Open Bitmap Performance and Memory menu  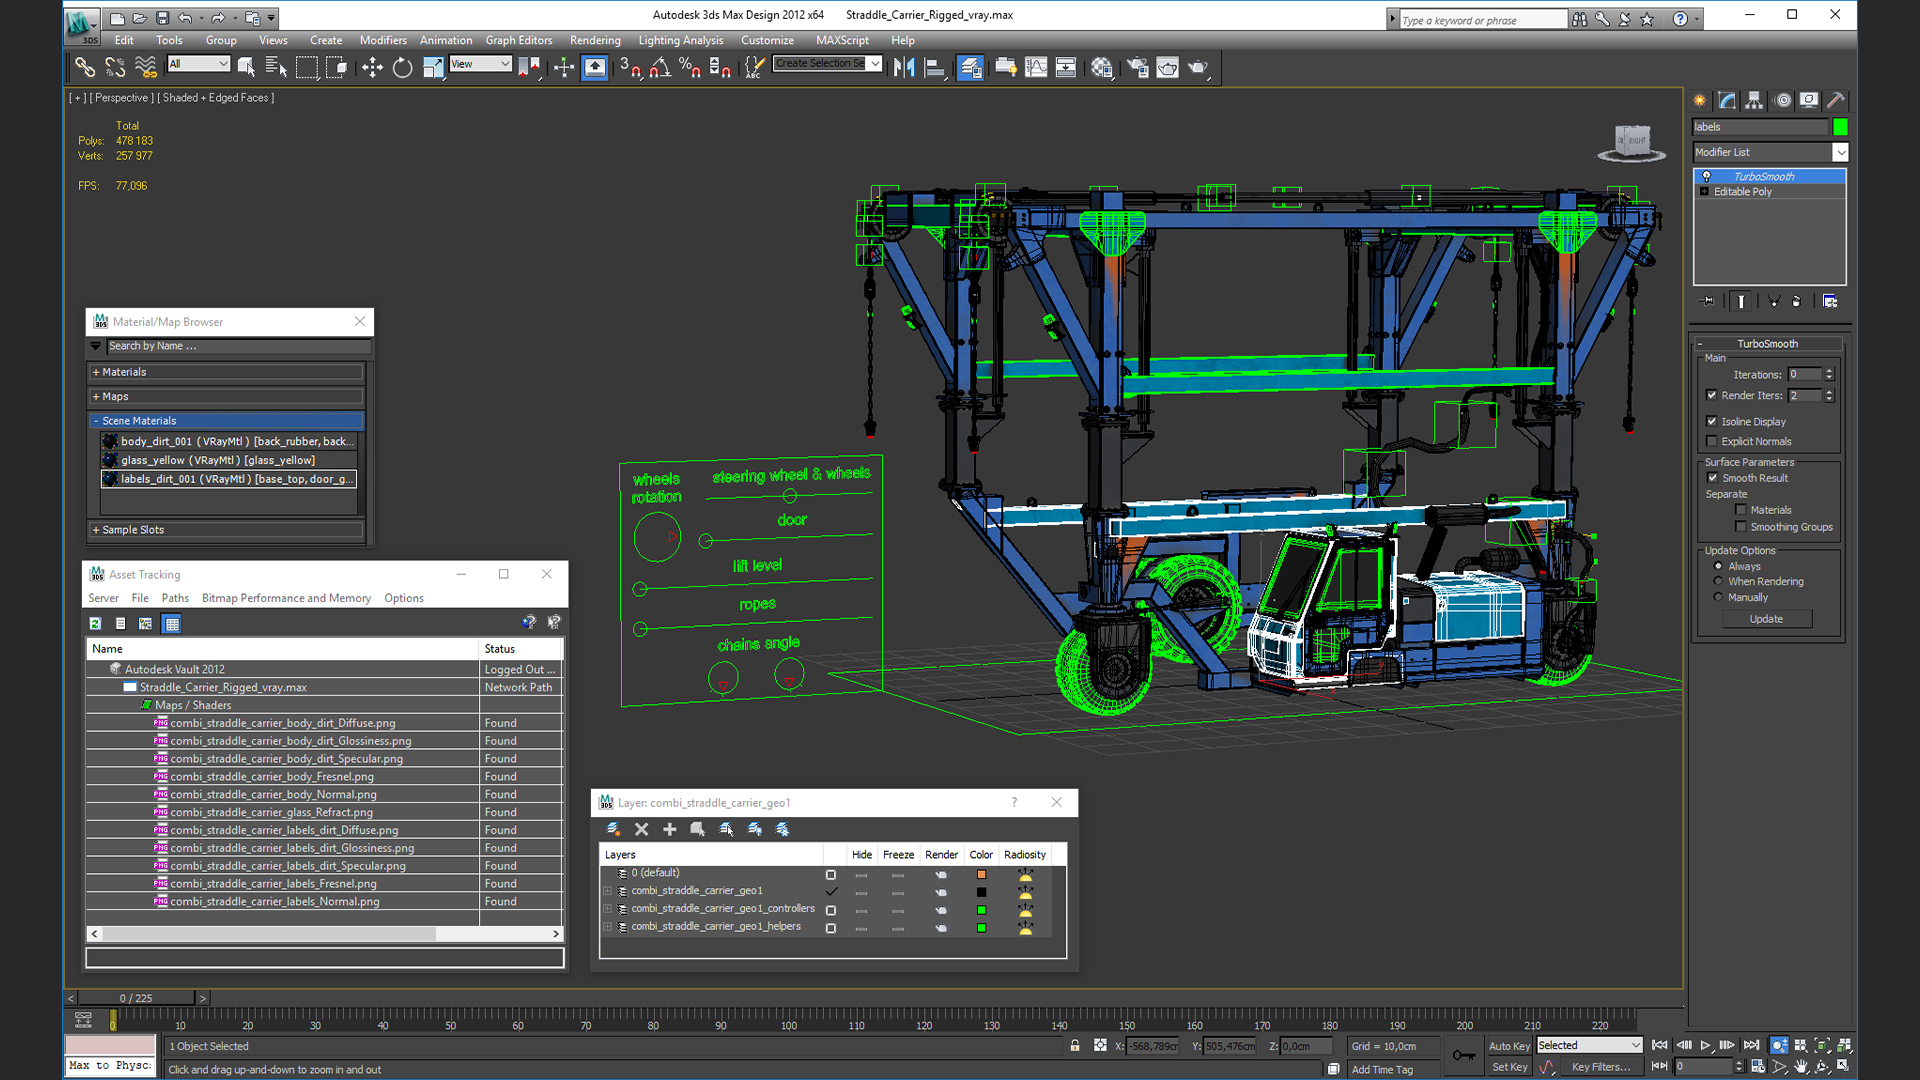point(286,598)
